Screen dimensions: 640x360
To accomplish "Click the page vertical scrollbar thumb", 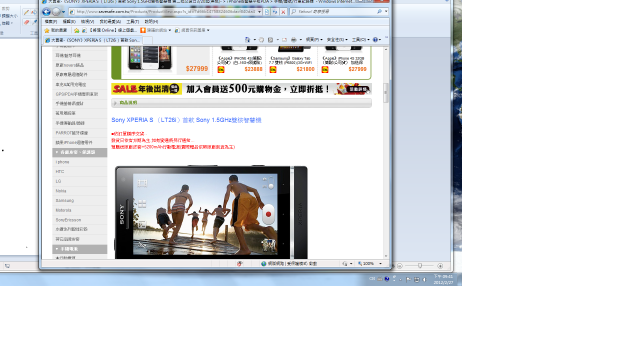I will click(x=386, y=93).
